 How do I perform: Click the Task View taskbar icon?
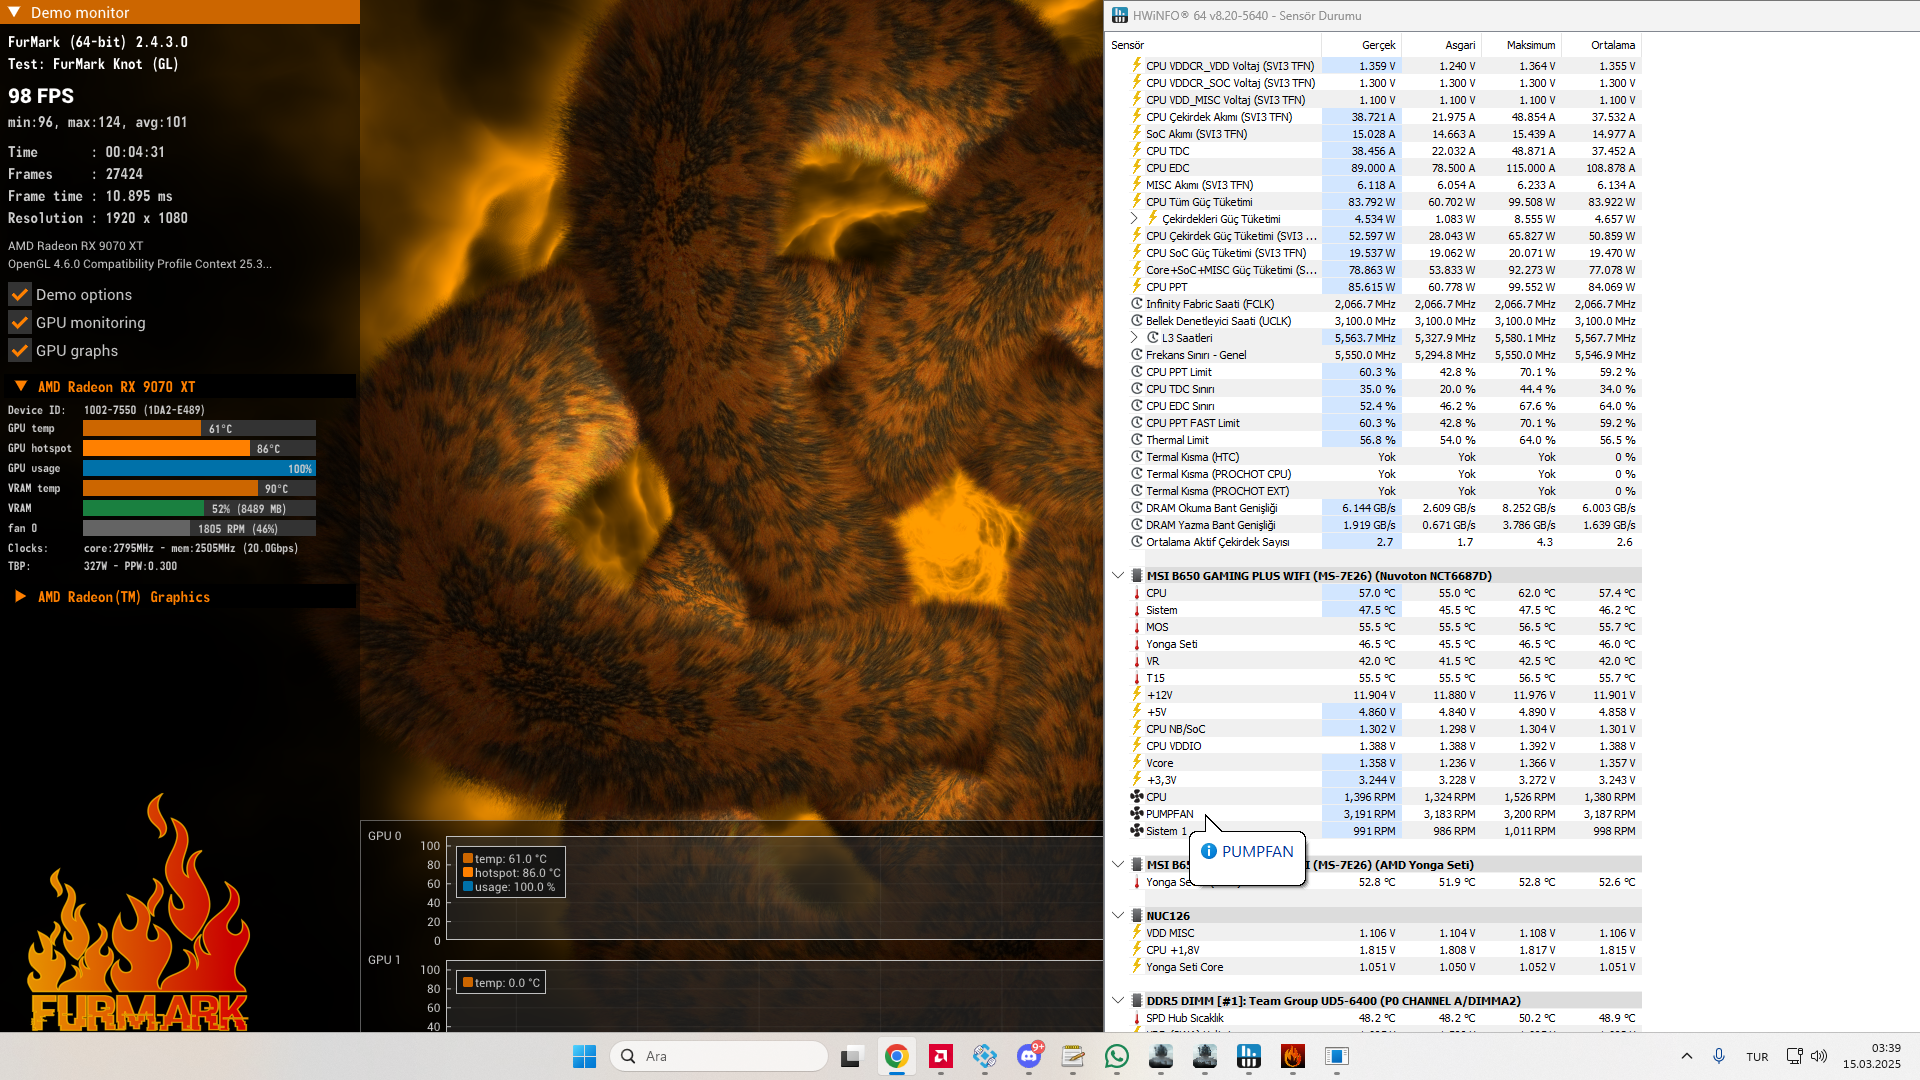point(851,1056)
